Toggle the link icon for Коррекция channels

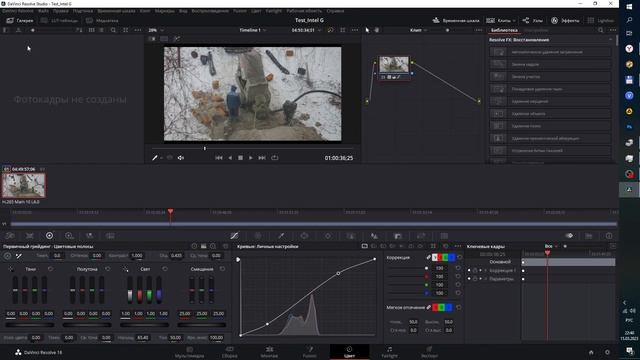point(429,257)
